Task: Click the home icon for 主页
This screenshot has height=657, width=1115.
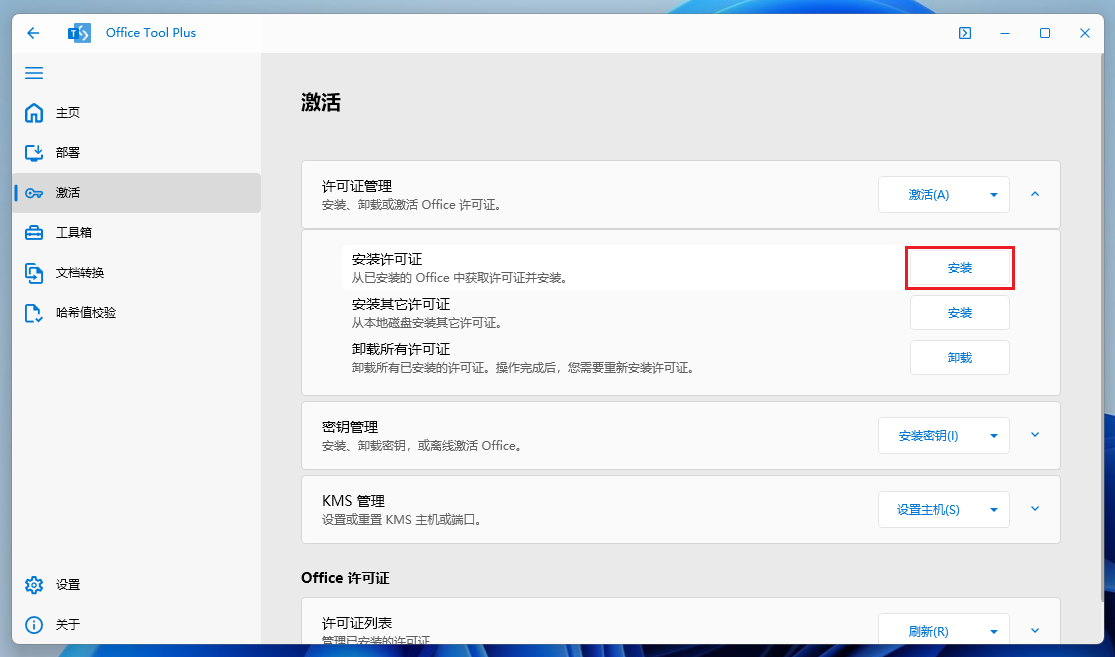Action: (34, 112)
